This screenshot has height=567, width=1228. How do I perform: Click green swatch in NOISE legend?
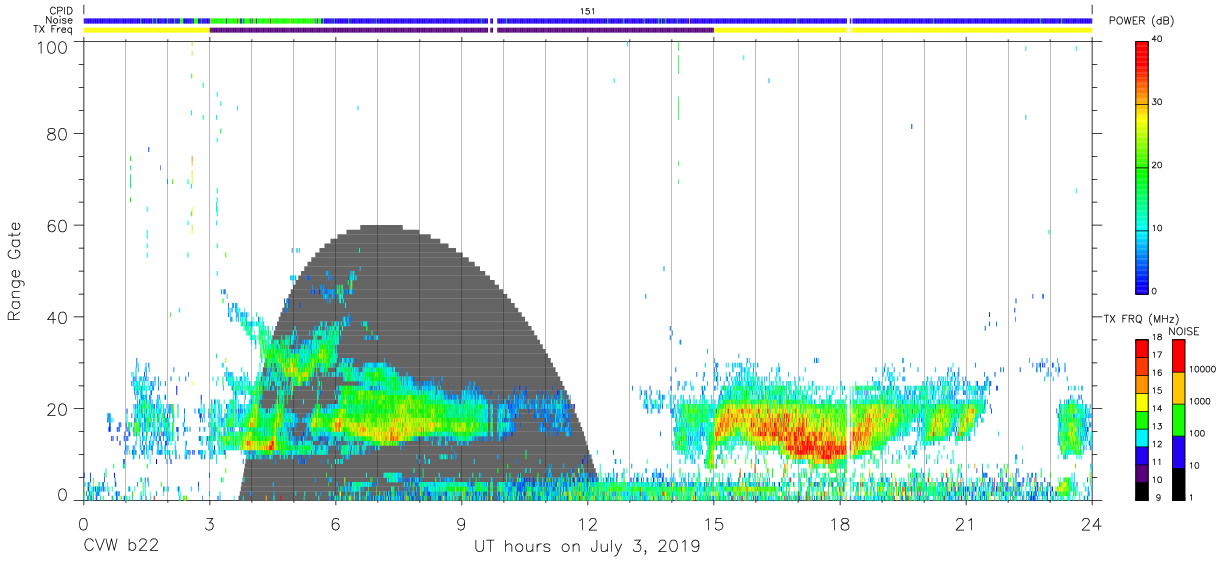1179,419
